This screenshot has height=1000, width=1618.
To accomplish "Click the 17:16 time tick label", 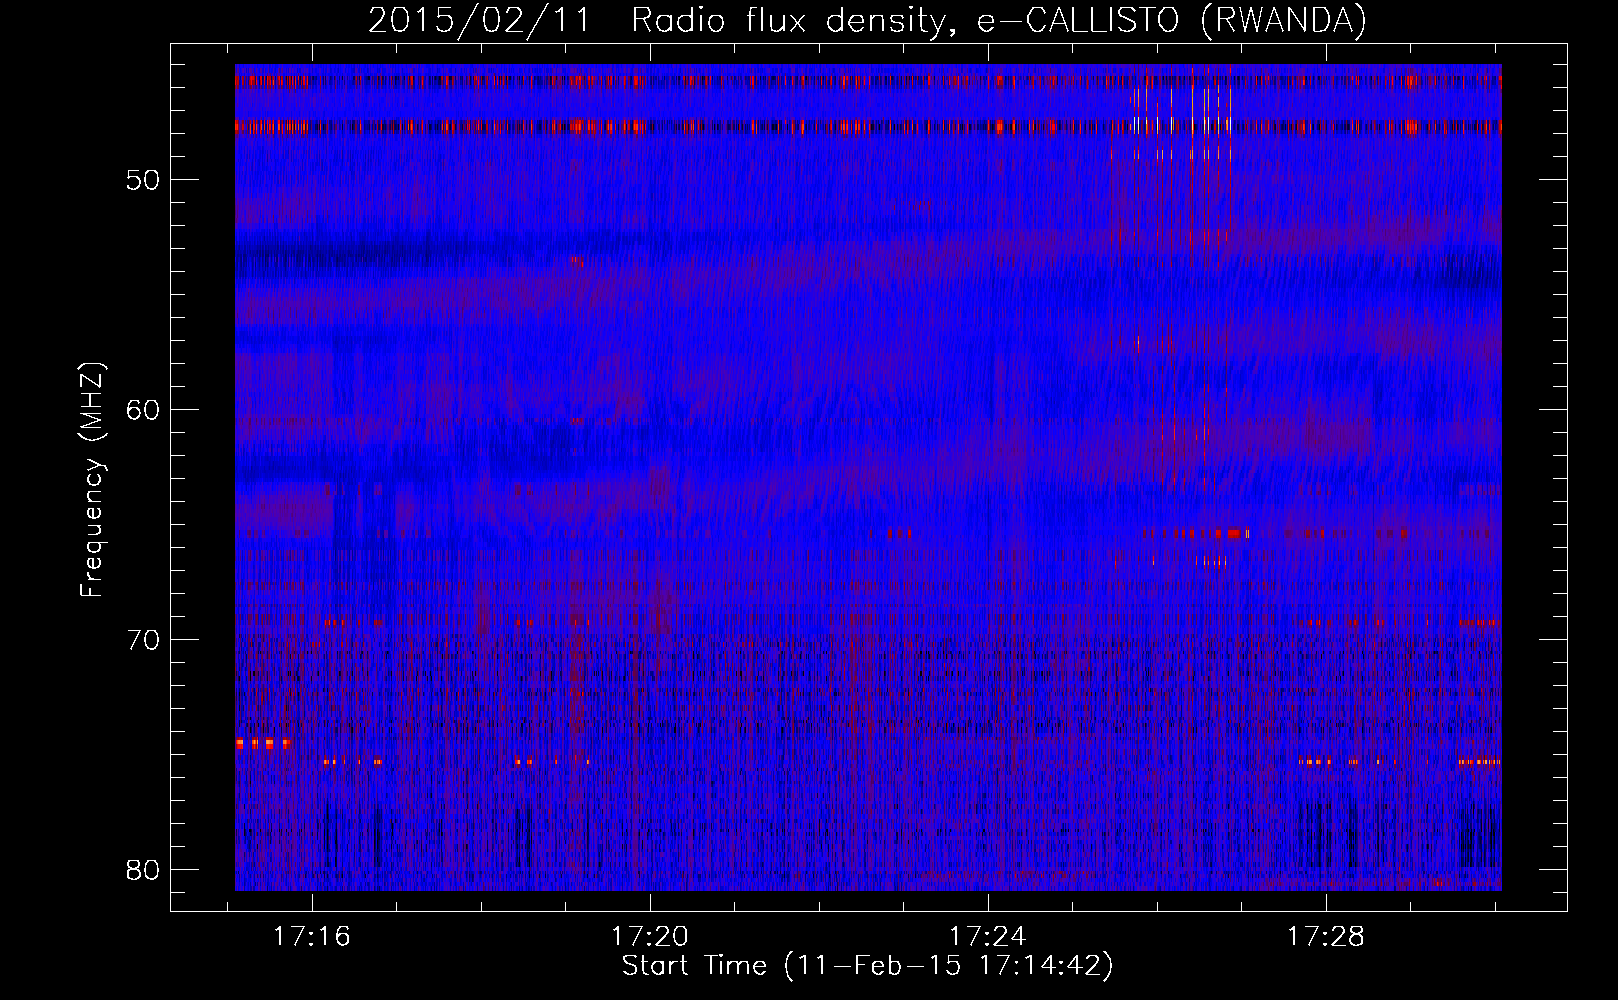I will tap(312, 937).
